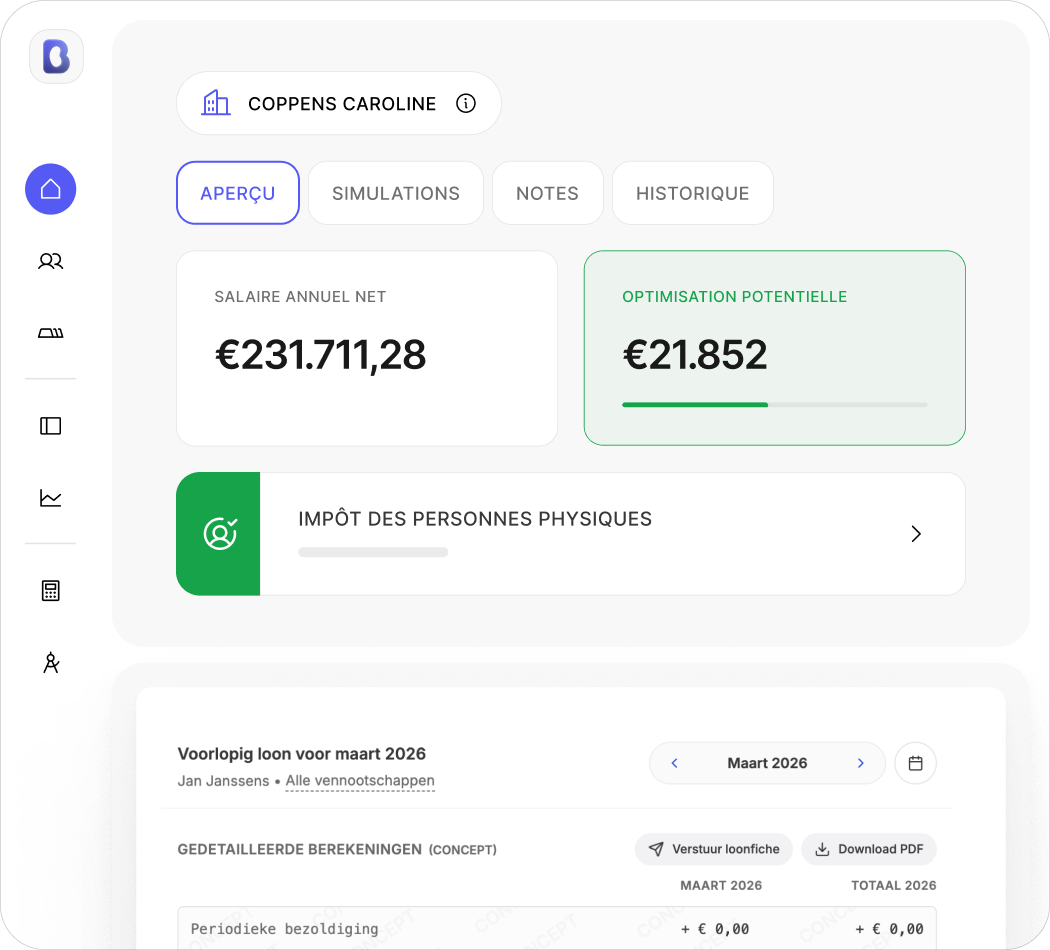1050x950 pixels.
Task: Click the Optimisation potentielle progress bar
Action: coord(775,404)
